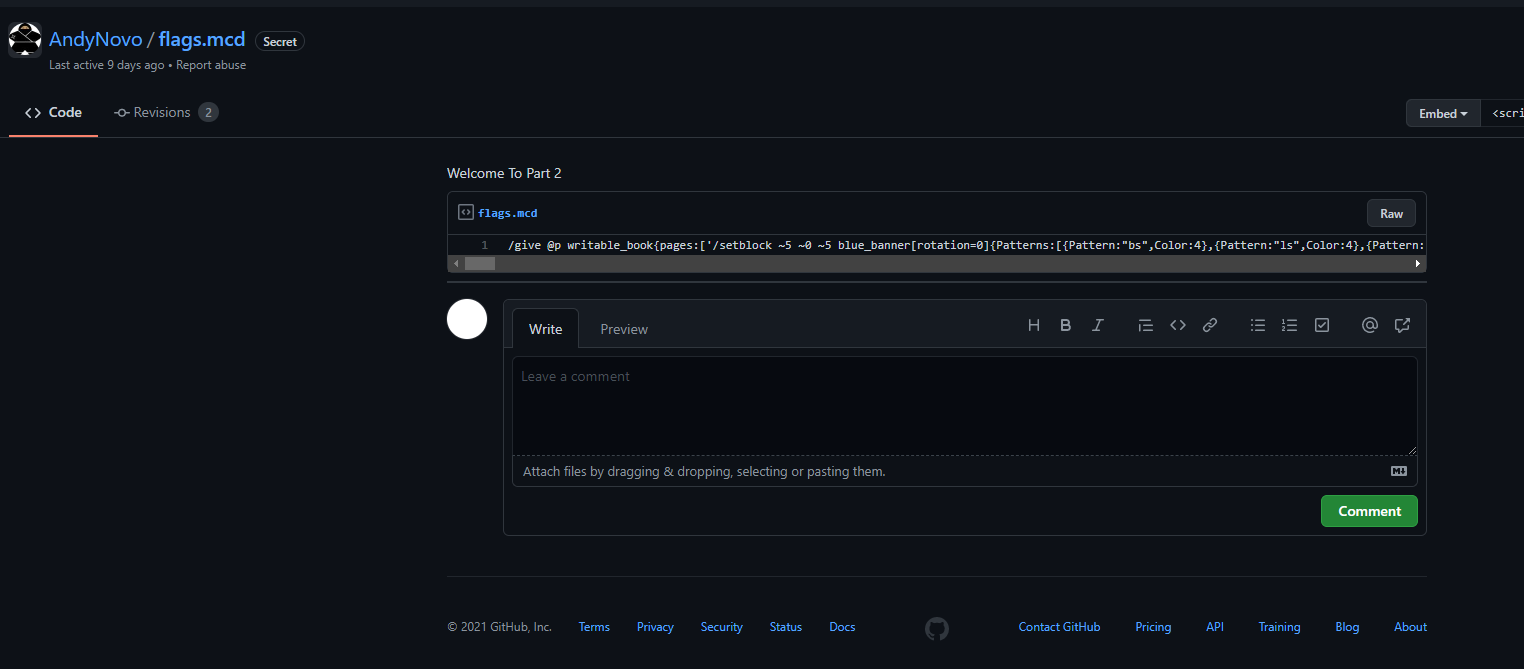Select the Write tab

pyautogui.click(x=545, y=329)
